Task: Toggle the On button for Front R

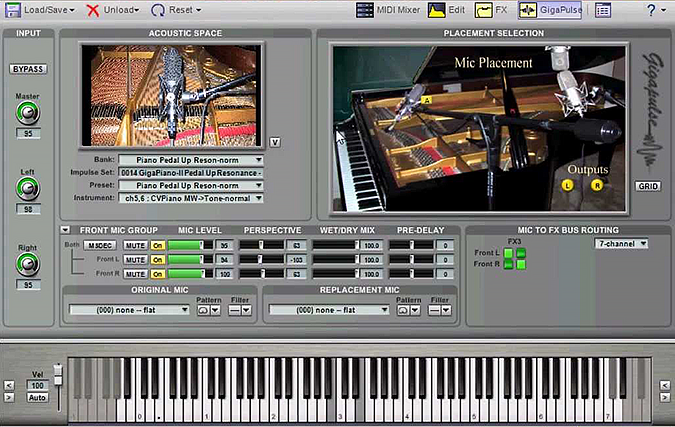Action: [x=158, y=274]
